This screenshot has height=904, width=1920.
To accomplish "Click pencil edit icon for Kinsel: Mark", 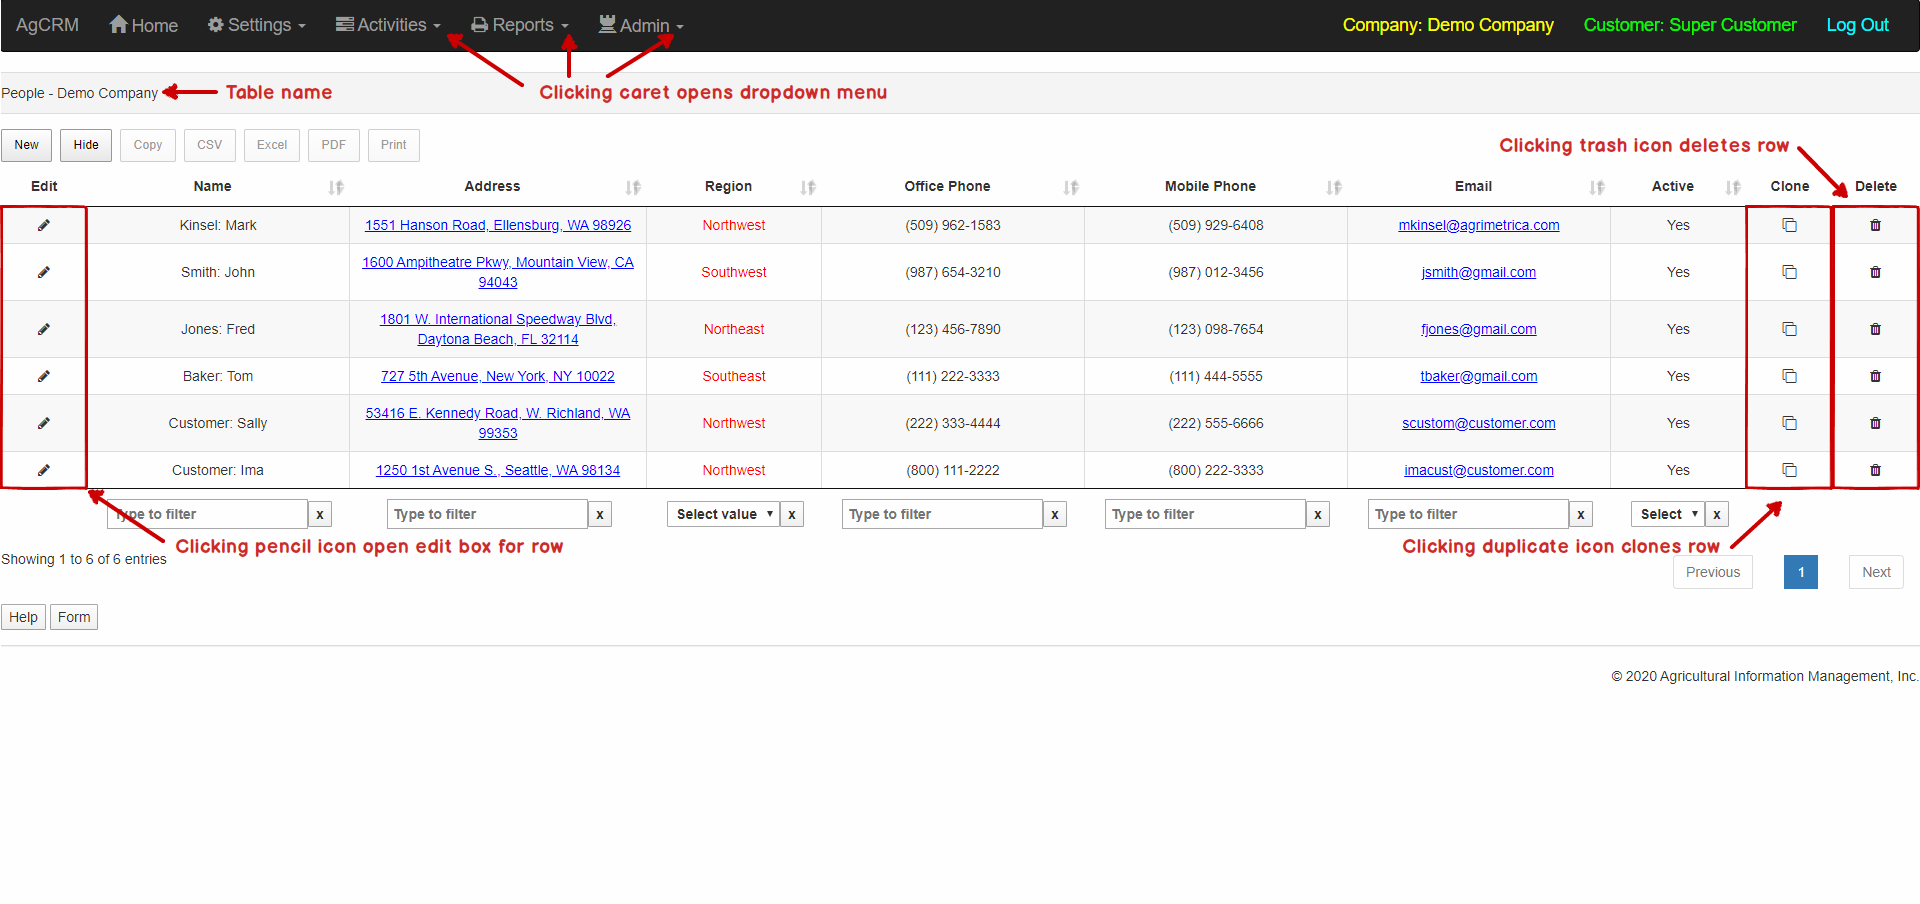I will click(x=44, y=226).
